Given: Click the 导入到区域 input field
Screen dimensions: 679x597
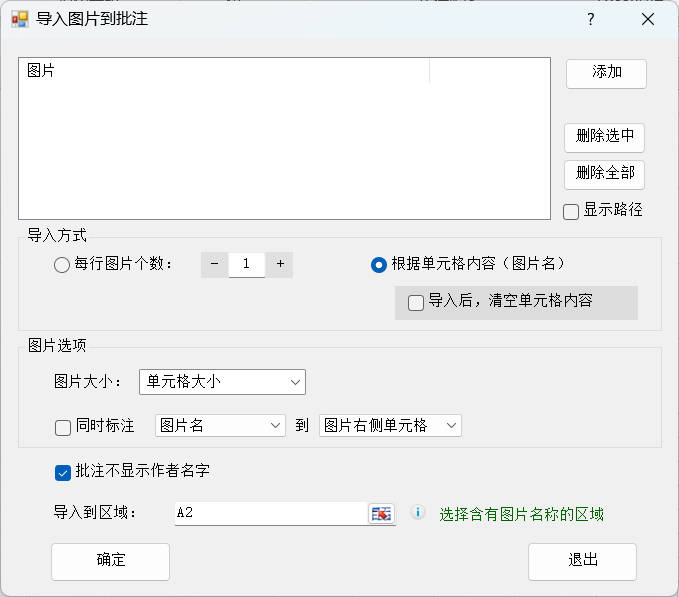Looking at the screenshot, I should point(270,513).
